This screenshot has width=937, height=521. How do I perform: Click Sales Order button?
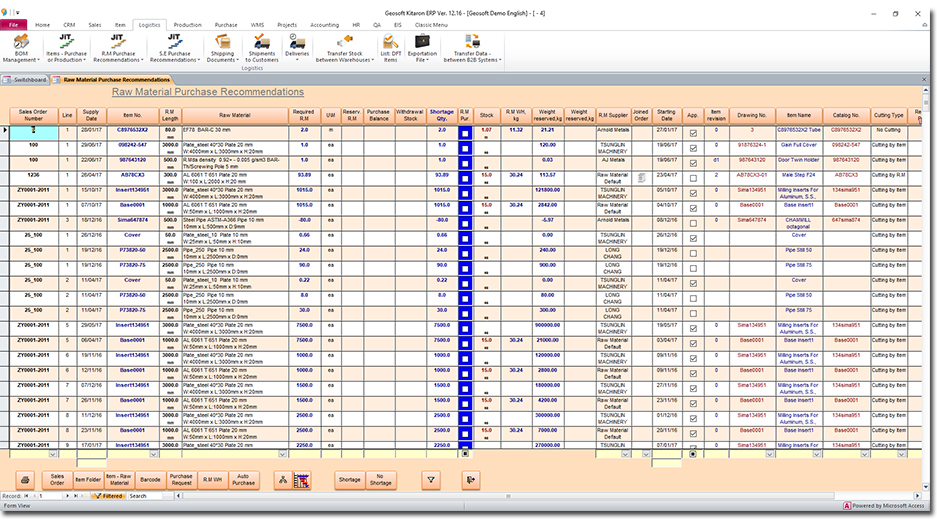click(57, 480)
